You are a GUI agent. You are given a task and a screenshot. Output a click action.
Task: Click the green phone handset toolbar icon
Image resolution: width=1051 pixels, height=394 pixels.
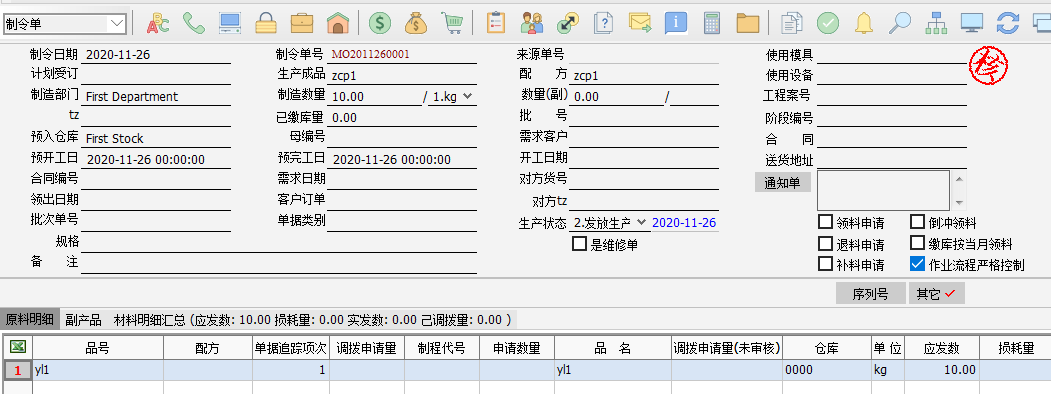[194, 23]
